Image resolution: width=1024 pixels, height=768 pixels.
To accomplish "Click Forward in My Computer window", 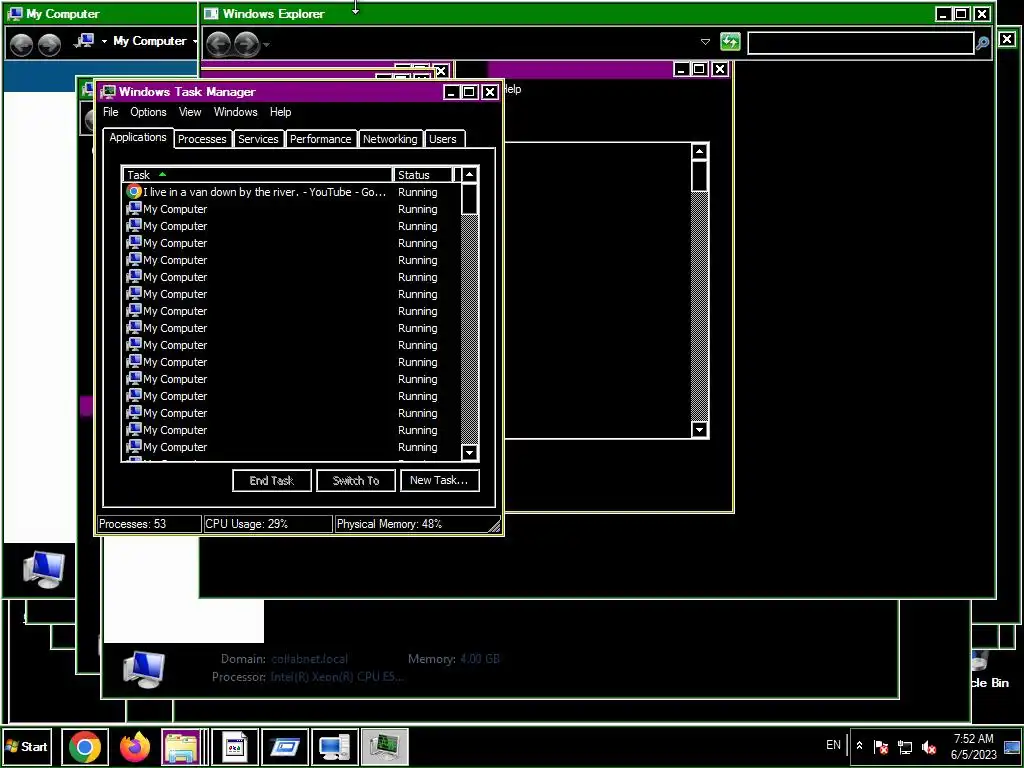I will pos(50,44).
